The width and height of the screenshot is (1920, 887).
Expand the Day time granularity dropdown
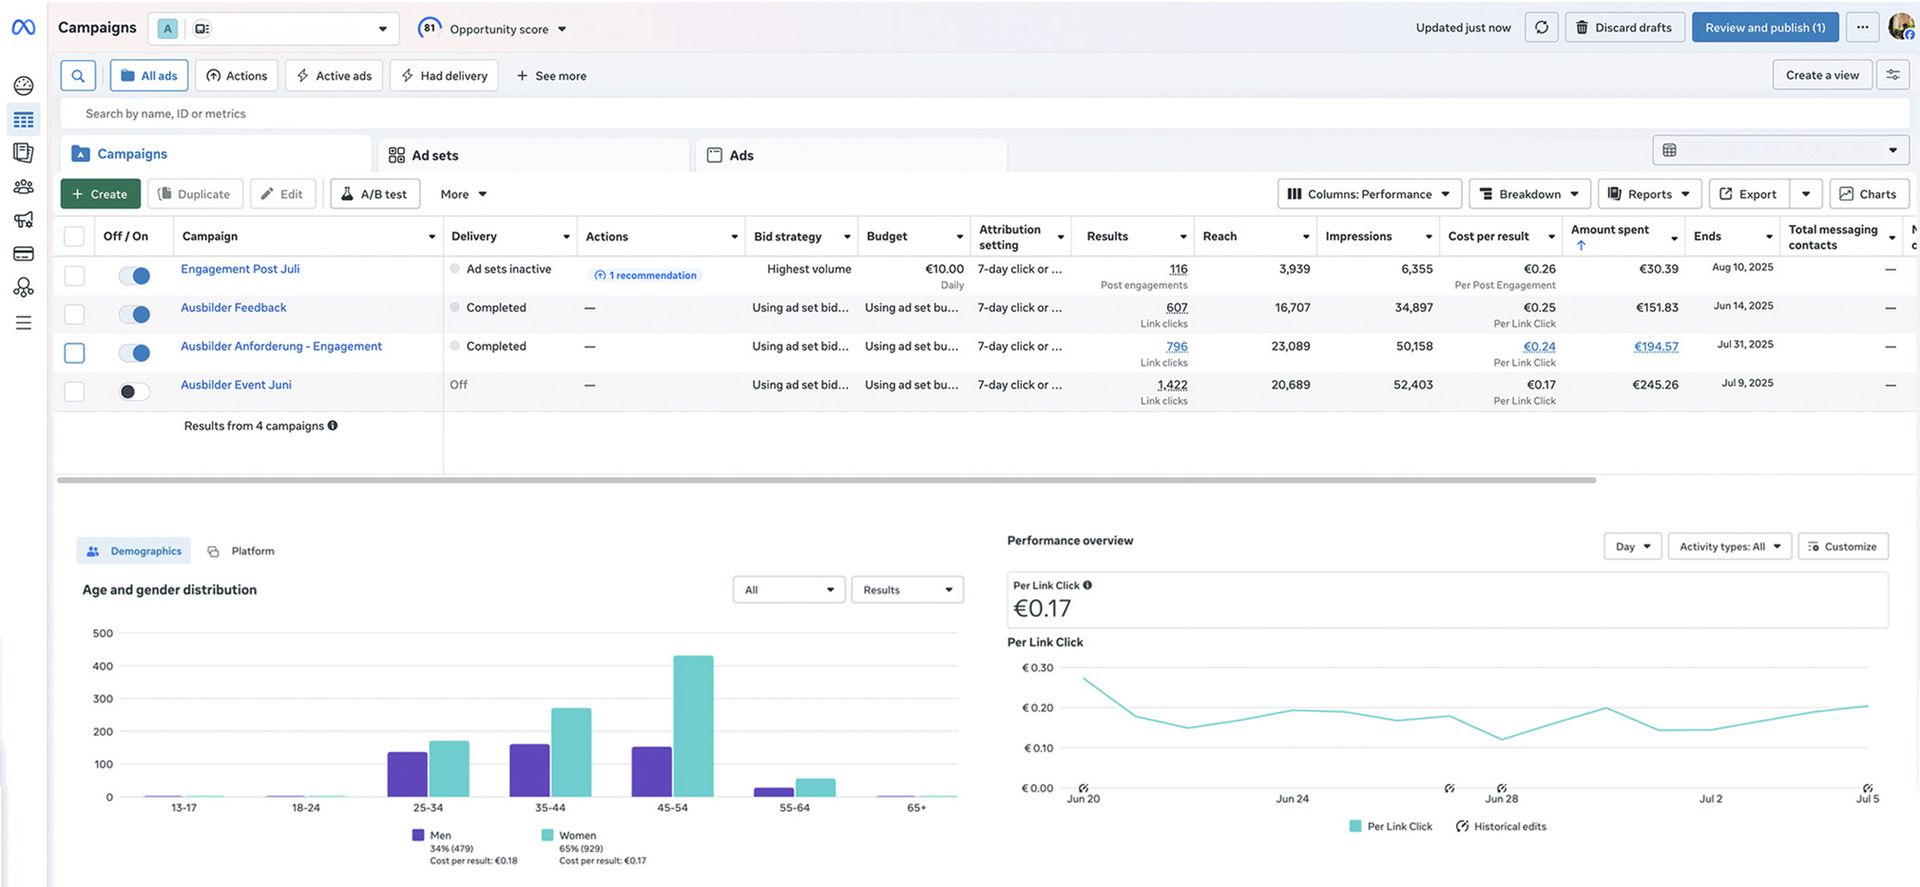coord(1632,547)
